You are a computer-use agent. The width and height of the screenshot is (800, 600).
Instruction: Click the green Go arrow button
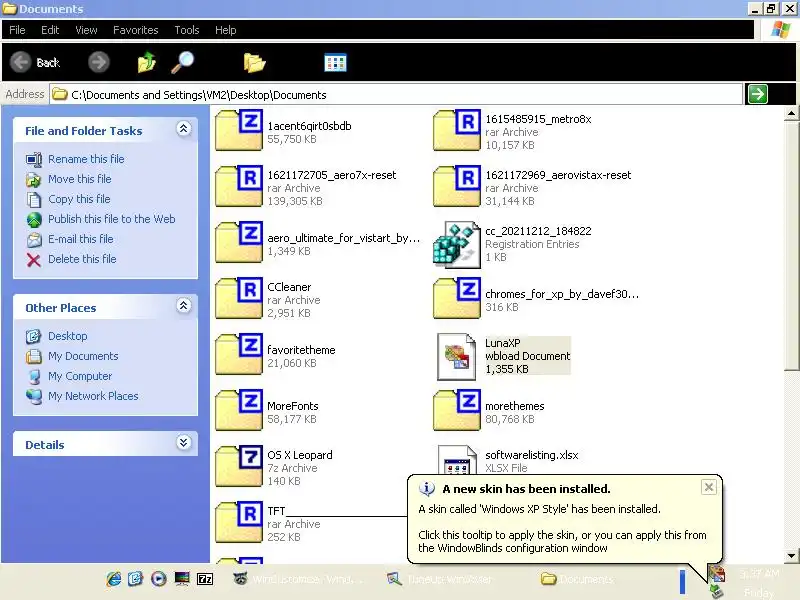[x=757, y=94]
